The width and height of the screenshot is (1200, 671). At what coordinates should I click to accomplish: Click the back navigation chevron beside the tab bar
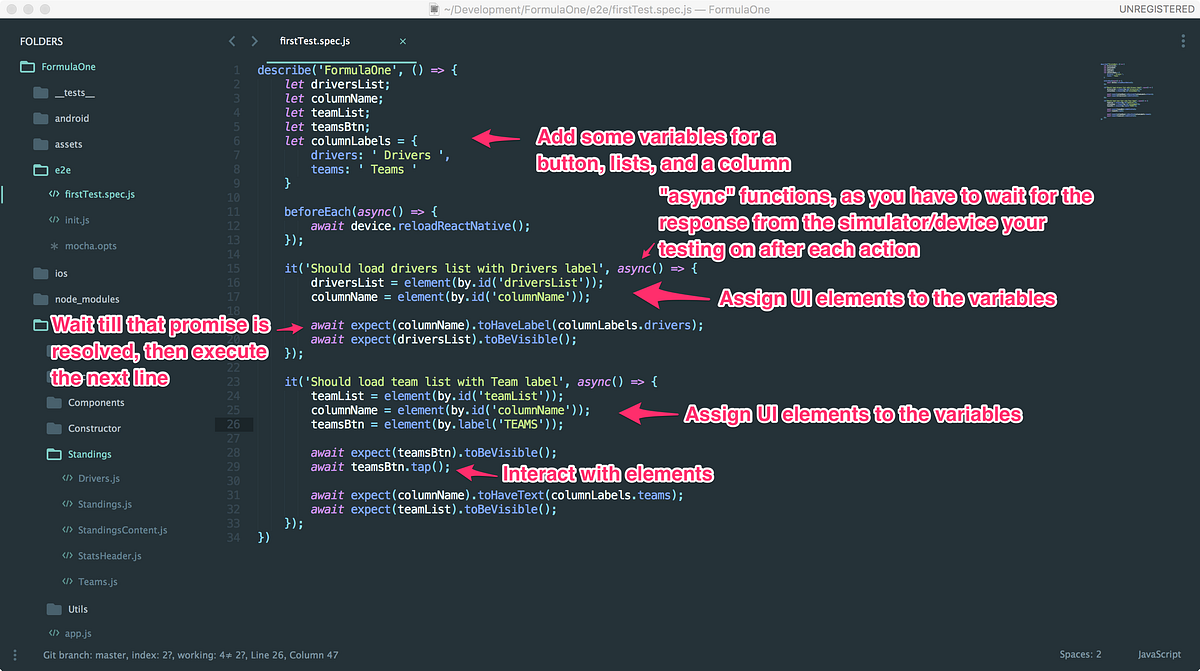(232, 41)
